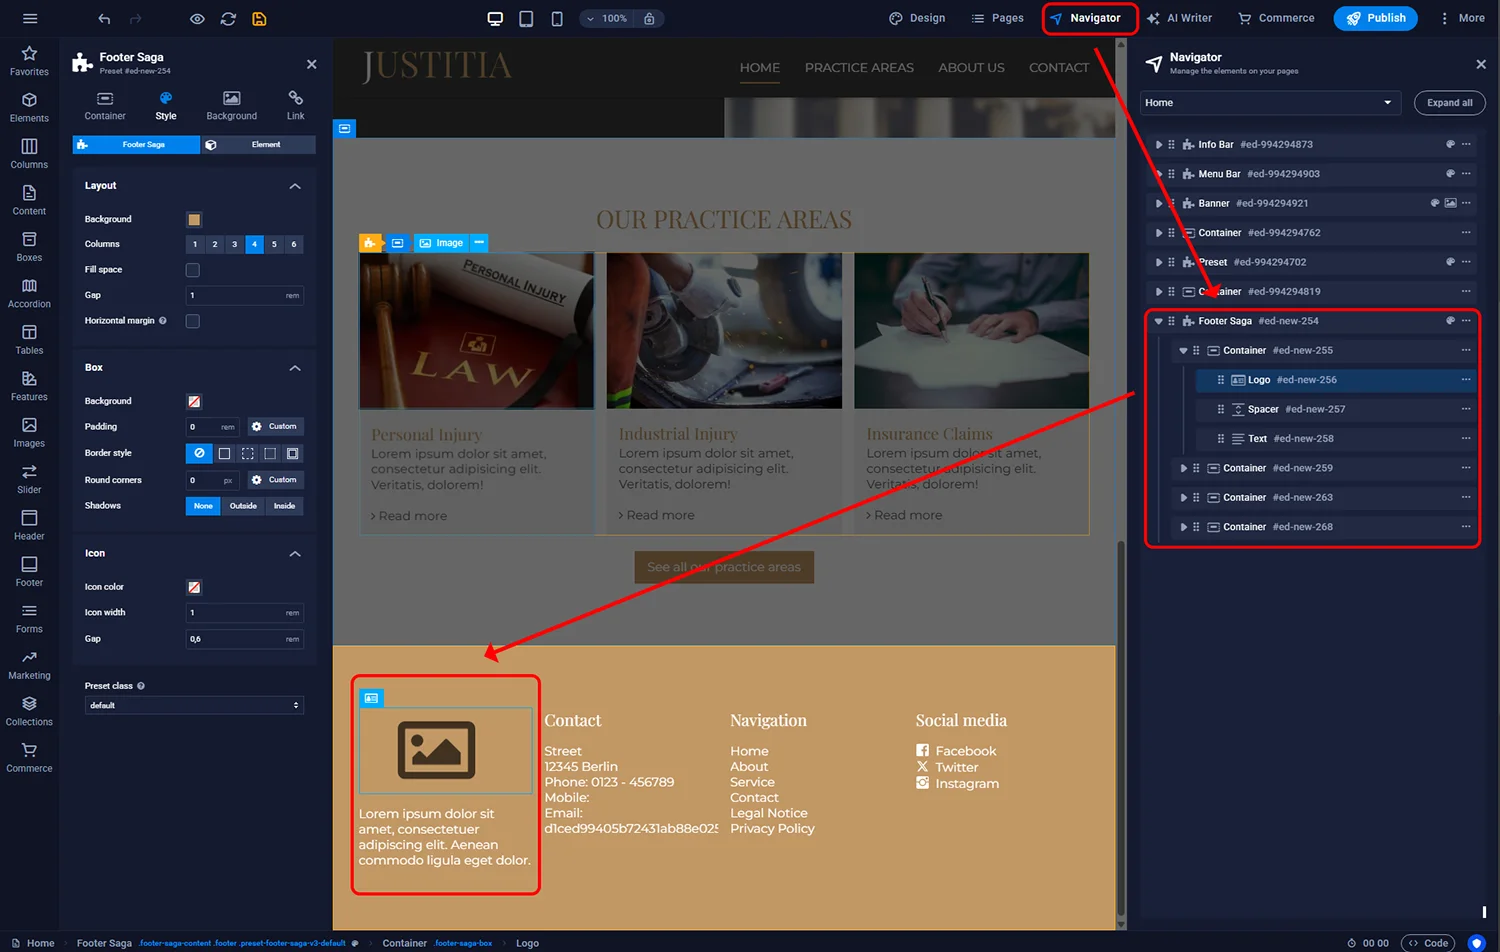Viewport: 1500px width, 952px height.
Task: Click the Code icon in bottom status bar
Action: (x=1428, y=942)
